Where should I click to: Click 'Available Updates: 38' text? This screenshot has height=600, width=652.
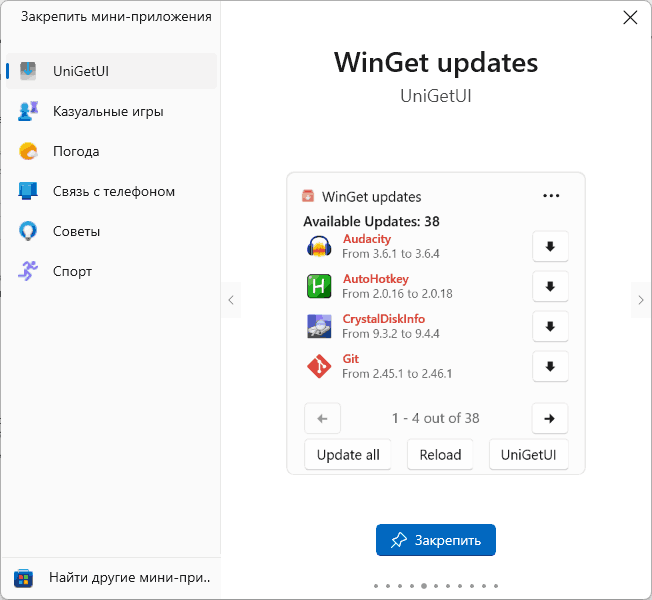[371, 221]
